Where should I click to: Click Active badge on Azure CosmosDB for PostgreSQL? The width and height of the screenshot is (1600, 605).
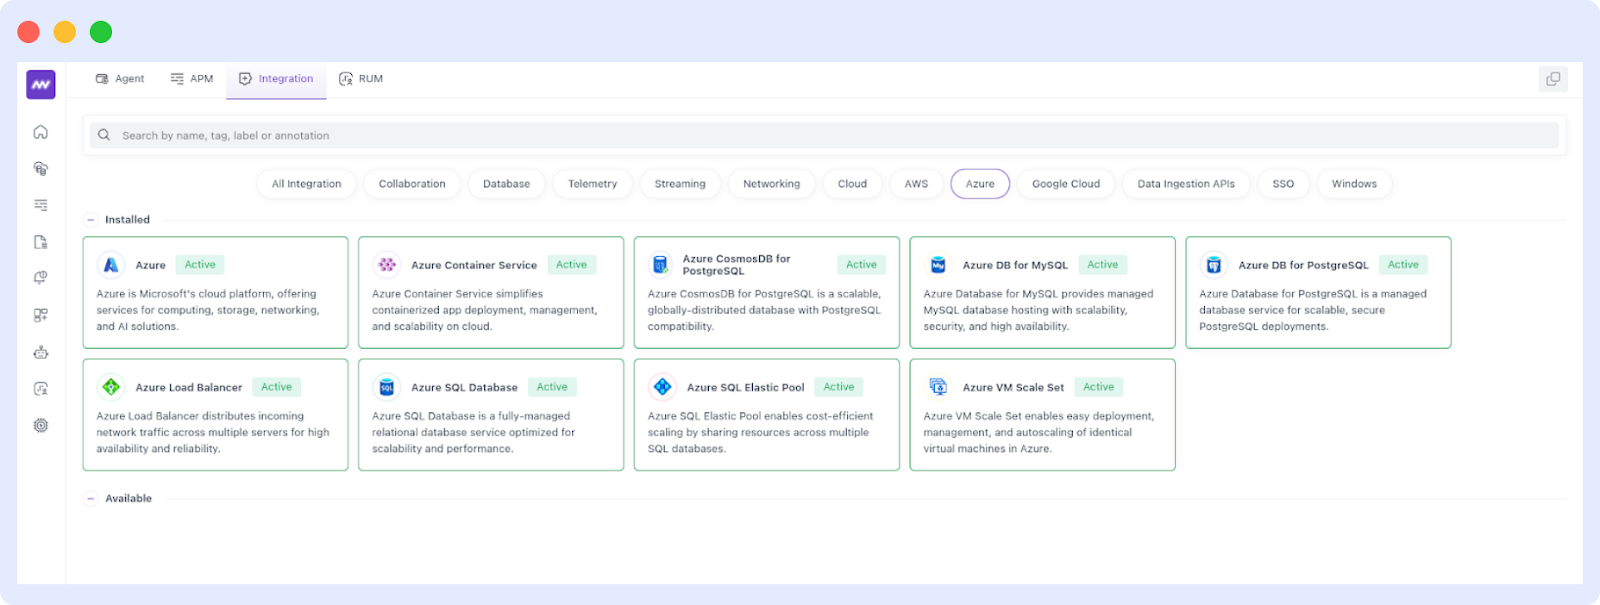861,265
